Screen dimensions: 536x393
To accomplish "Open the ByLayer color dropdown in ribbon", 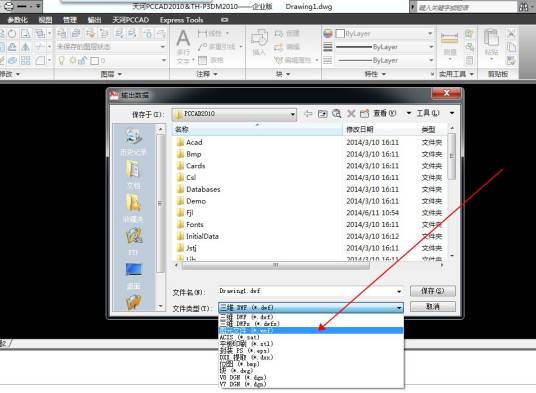I will (x=430, y=33).
